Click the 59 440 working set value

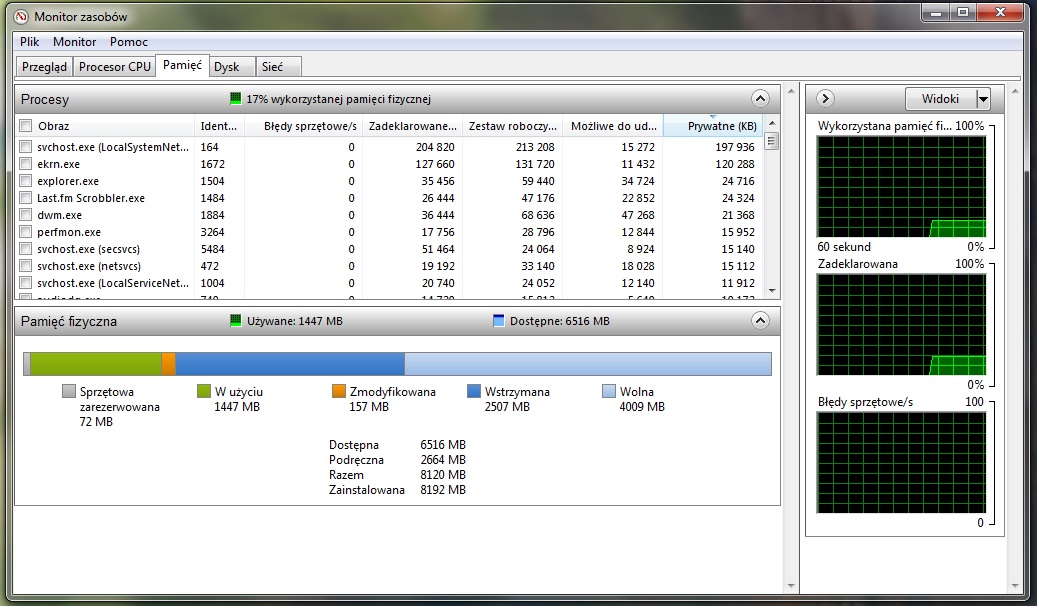click(x=538, y=181)
